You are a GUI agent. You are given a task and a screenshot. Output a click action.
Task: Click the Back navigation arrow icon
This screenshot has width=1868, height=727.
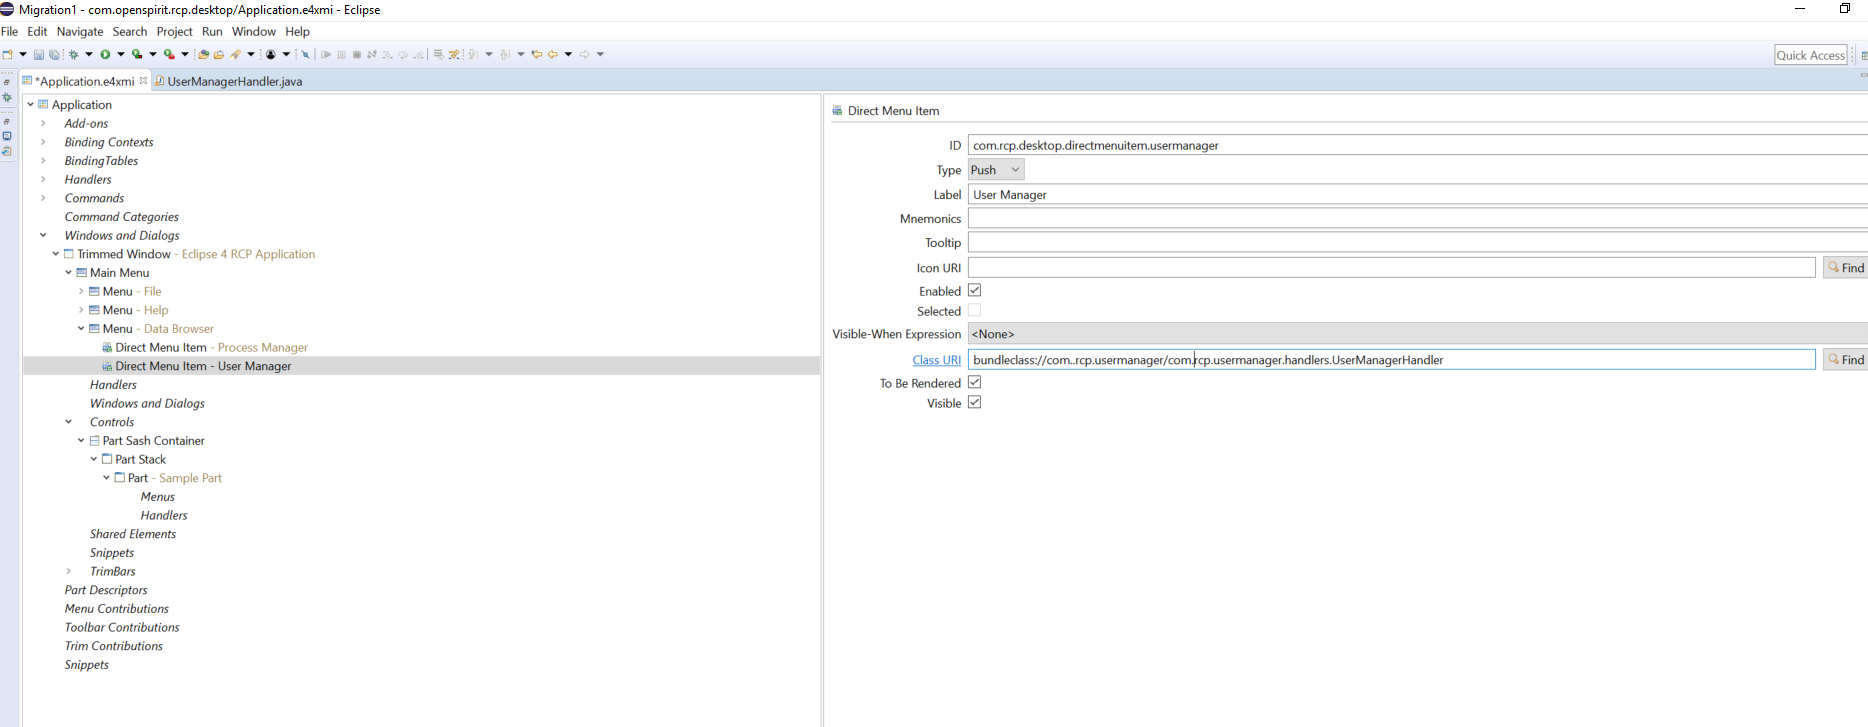coord(553,54)
